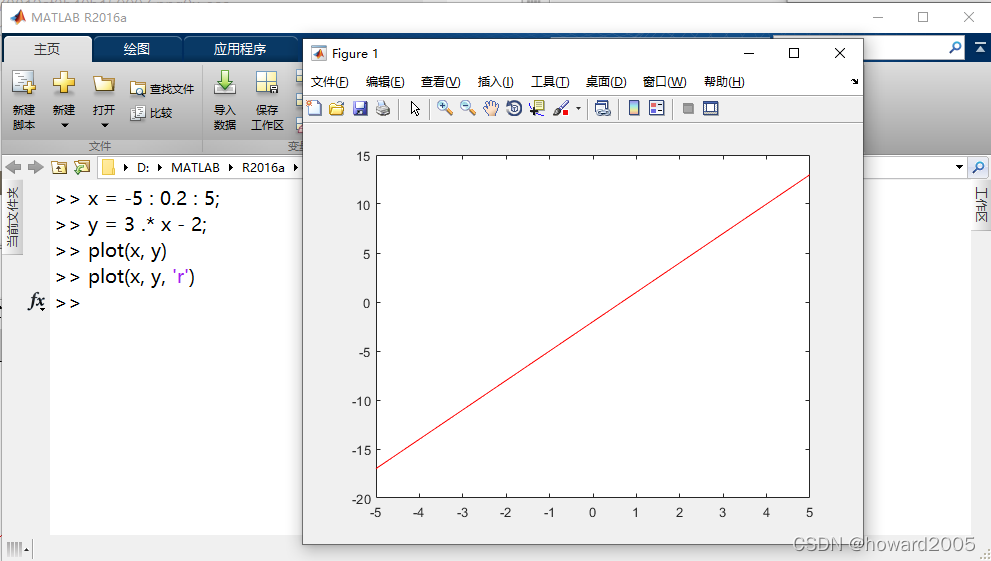Image resolution: width=991 pixels, height=561 pixels.
Task: Open the 查看(V) menu in Figure 1
Action: coord(441,81)
